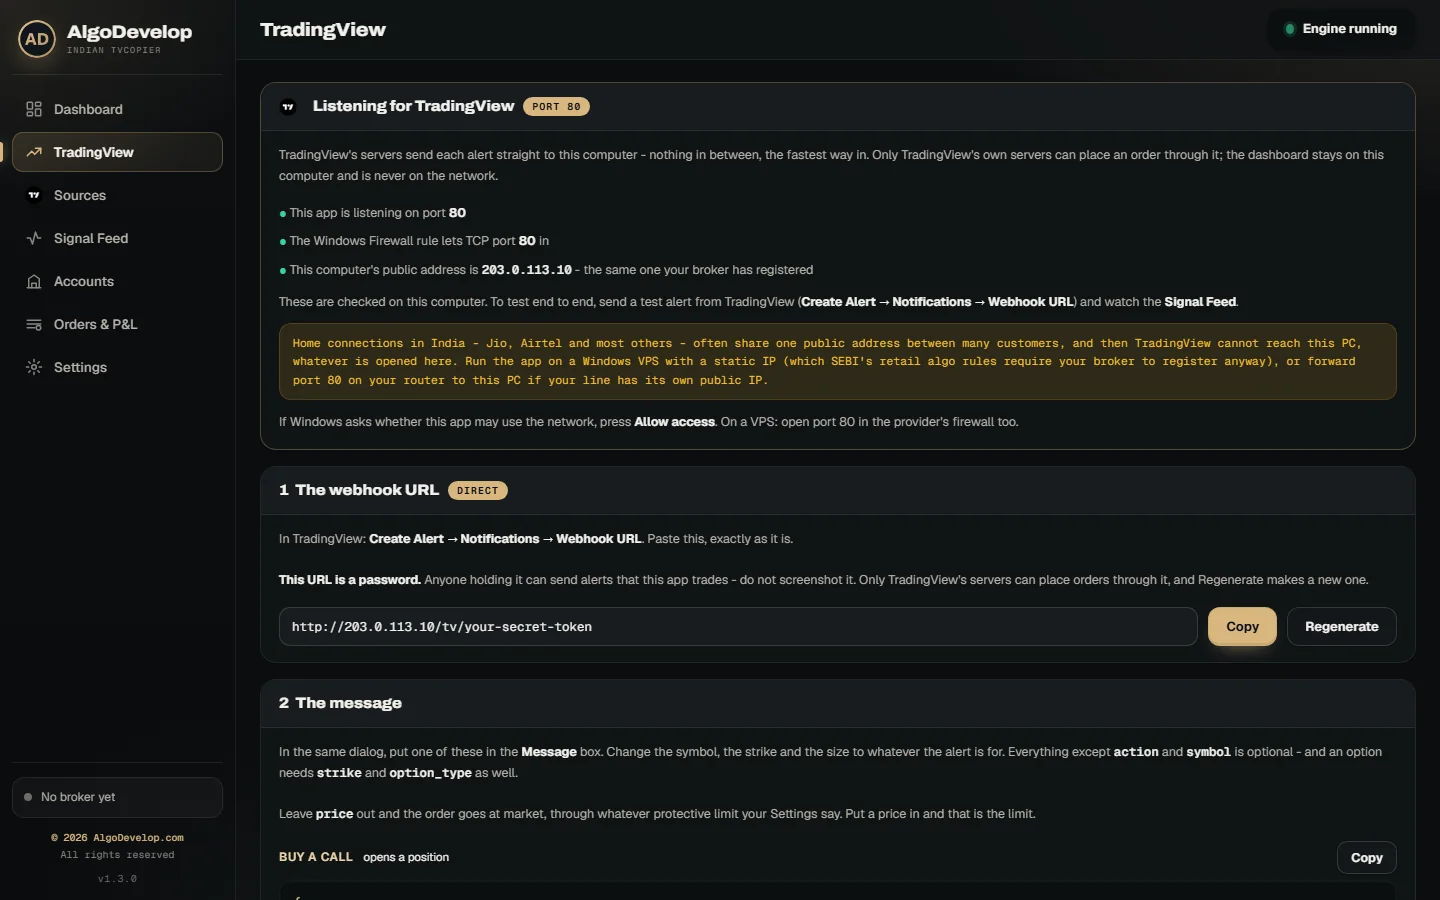
Task: Click the Signal Feed pulse icon
Action: [34, 238]
